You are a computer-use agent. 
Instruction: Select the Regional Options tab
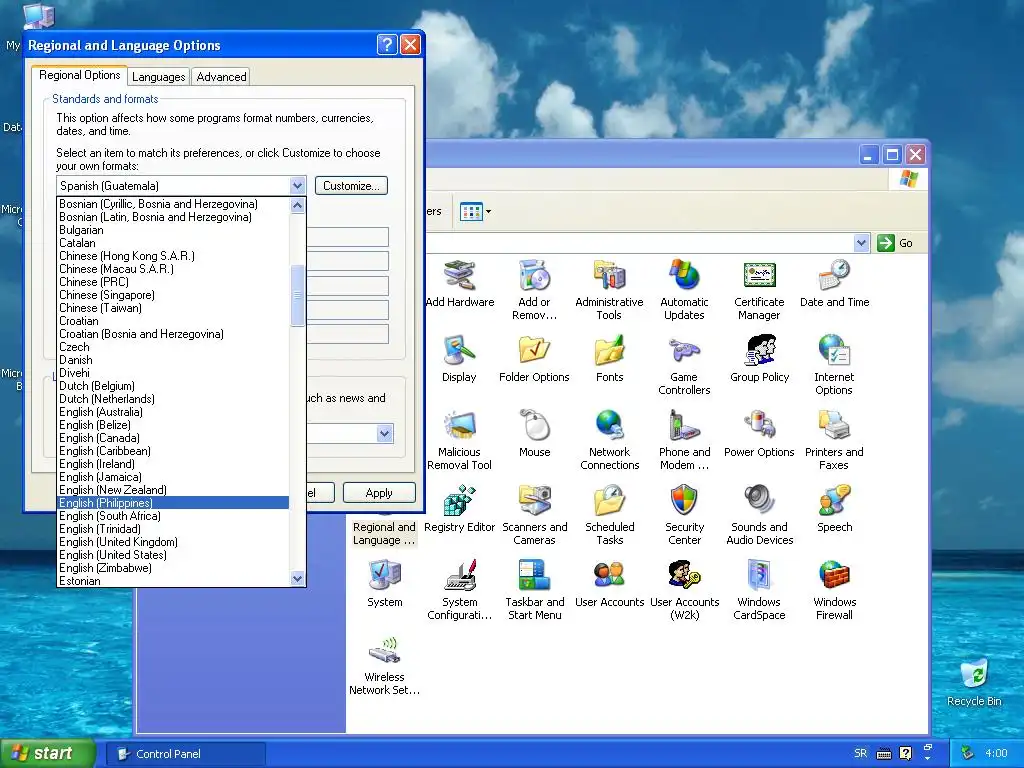coord(80,75)
